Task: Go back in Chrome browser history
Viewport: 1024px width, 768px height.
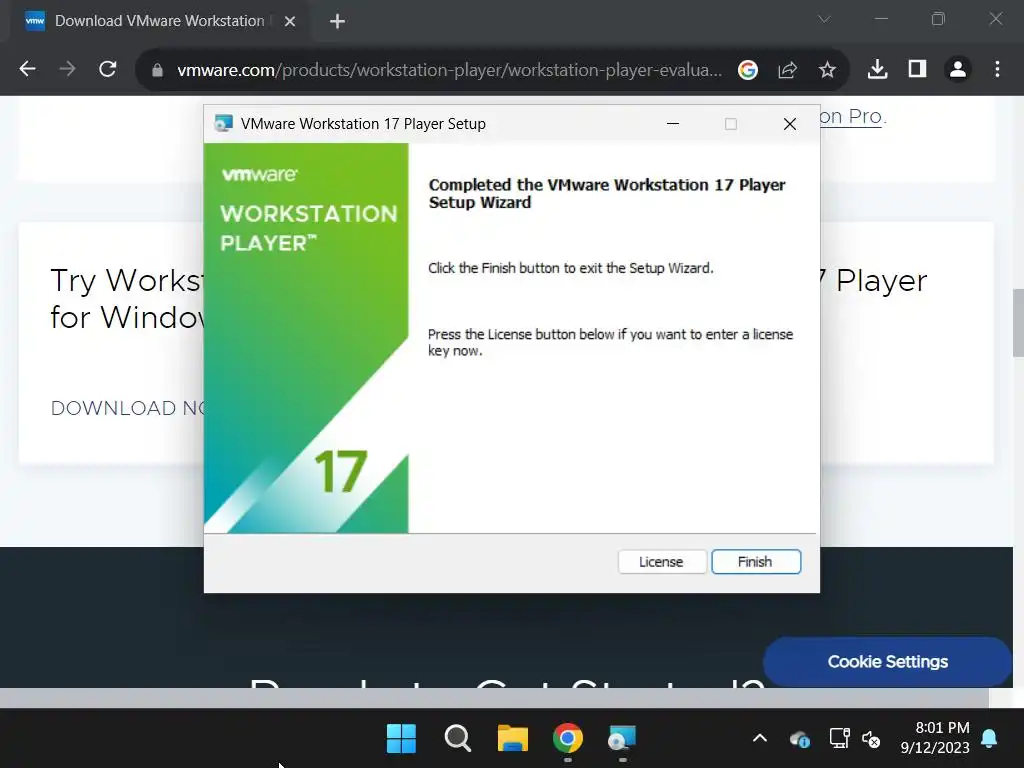Action: (27, 69)
